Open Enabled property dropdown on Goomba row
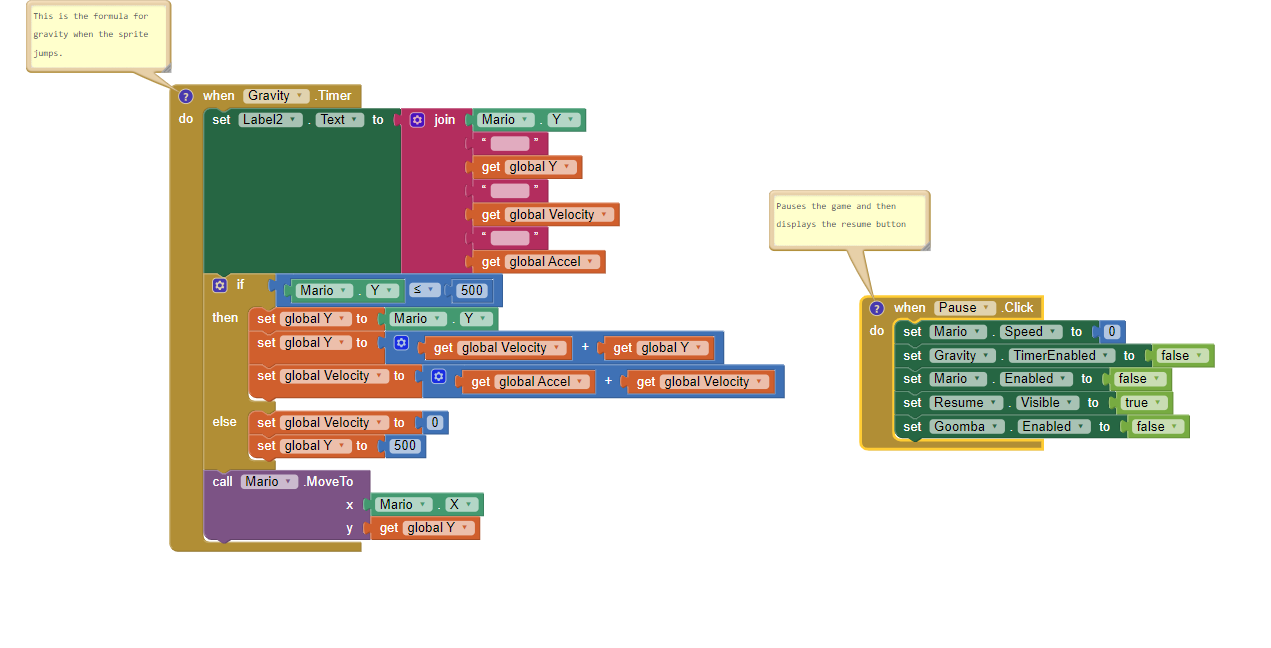The width and height of the screenshot is (1271, 648). tap(1055, 427)
